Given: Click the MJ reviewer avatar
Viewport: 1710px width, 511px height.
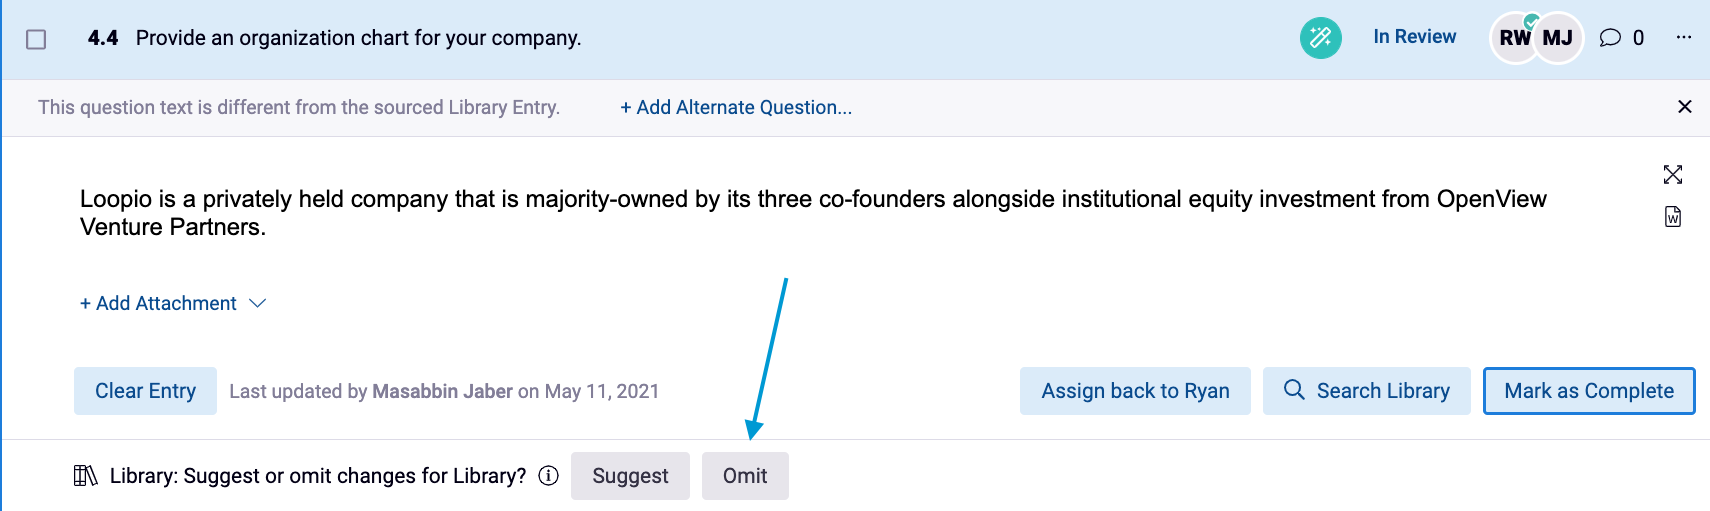Looking at the screenshot, I should tap(1558, 38).
